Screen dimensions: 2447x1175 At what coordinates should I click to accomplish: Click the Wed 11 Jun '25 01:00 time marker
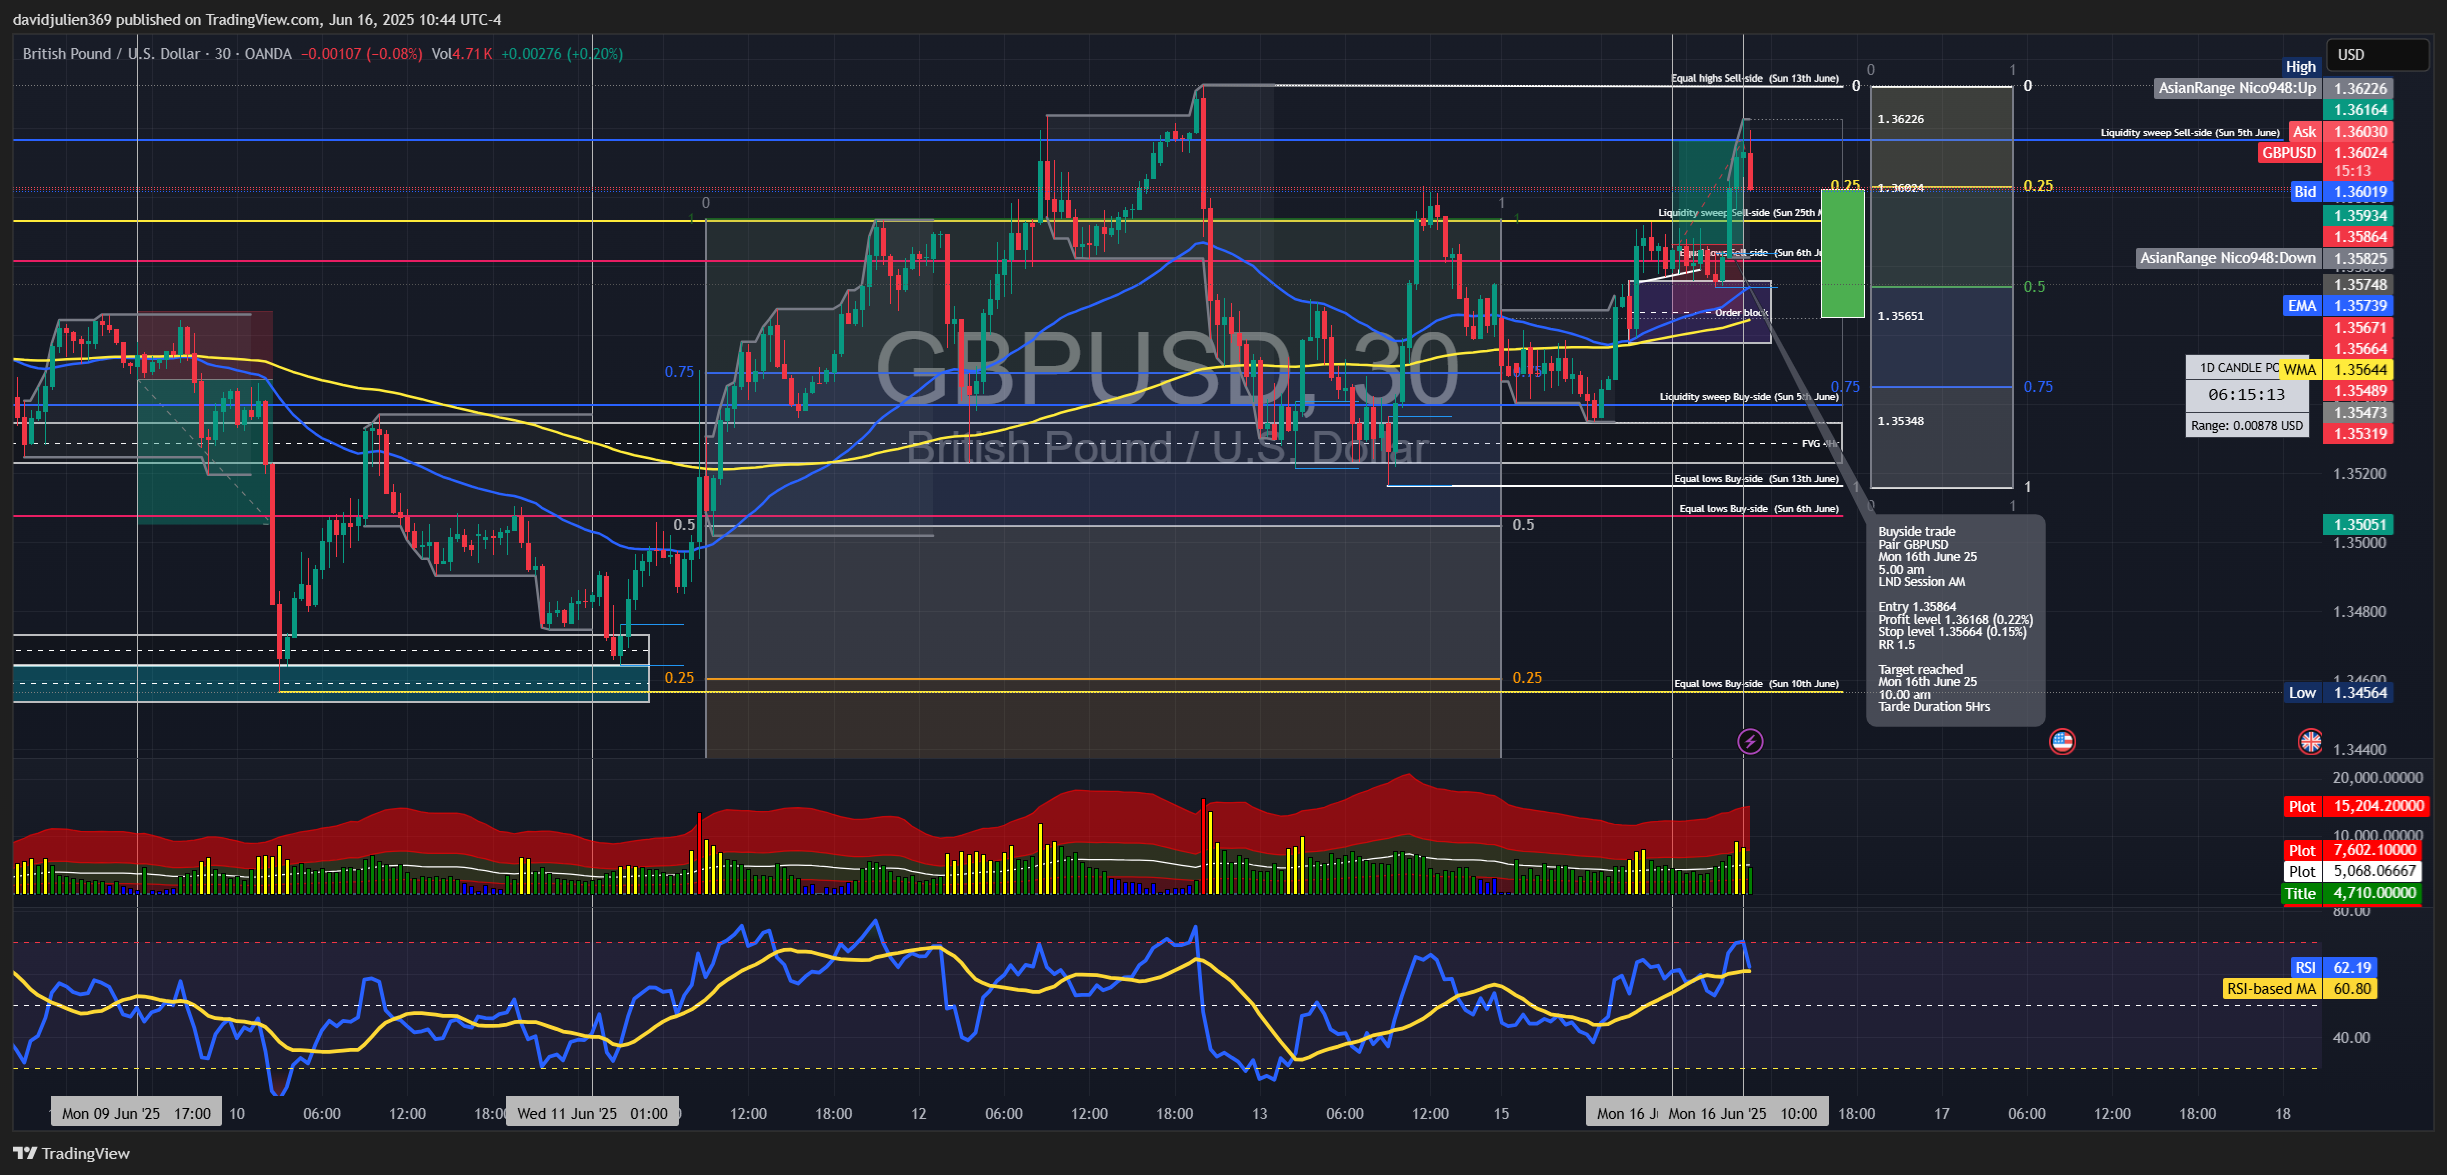click(x=592, y=1114)
